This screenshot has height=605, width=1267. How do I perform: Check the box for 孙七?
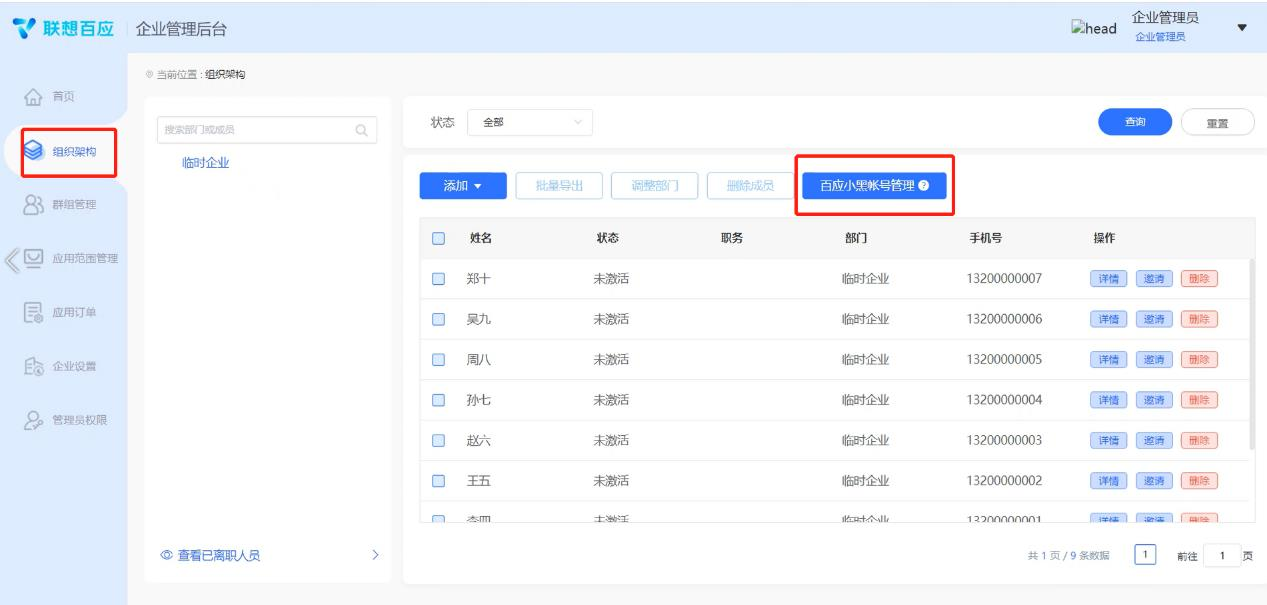[438, 400]
